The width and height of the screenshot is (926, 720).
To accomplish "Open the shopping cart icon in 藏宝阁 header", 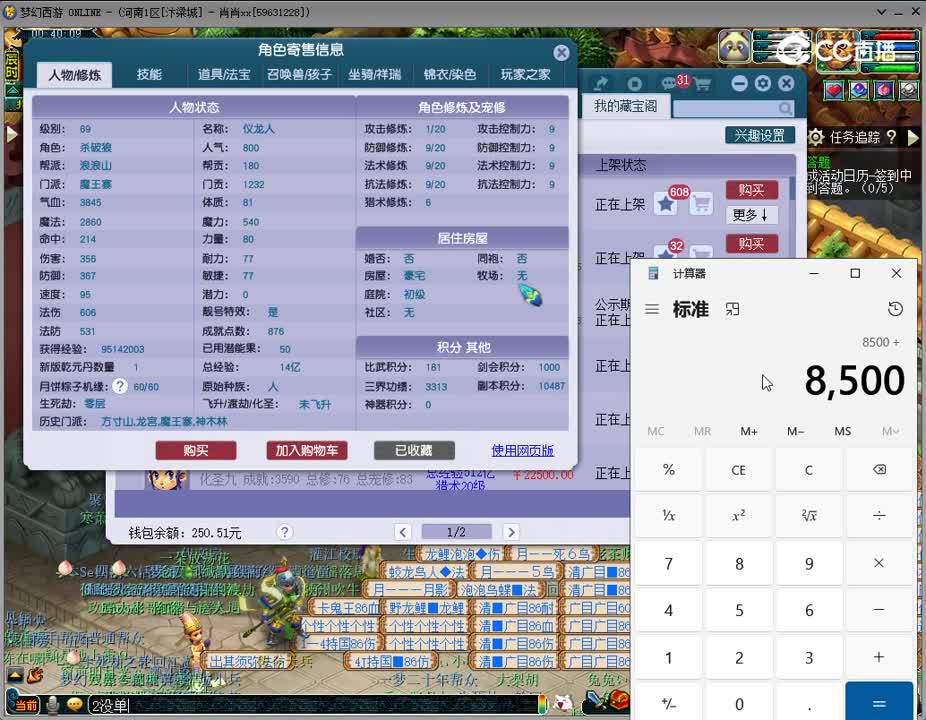I will click(x=702, y=84).
